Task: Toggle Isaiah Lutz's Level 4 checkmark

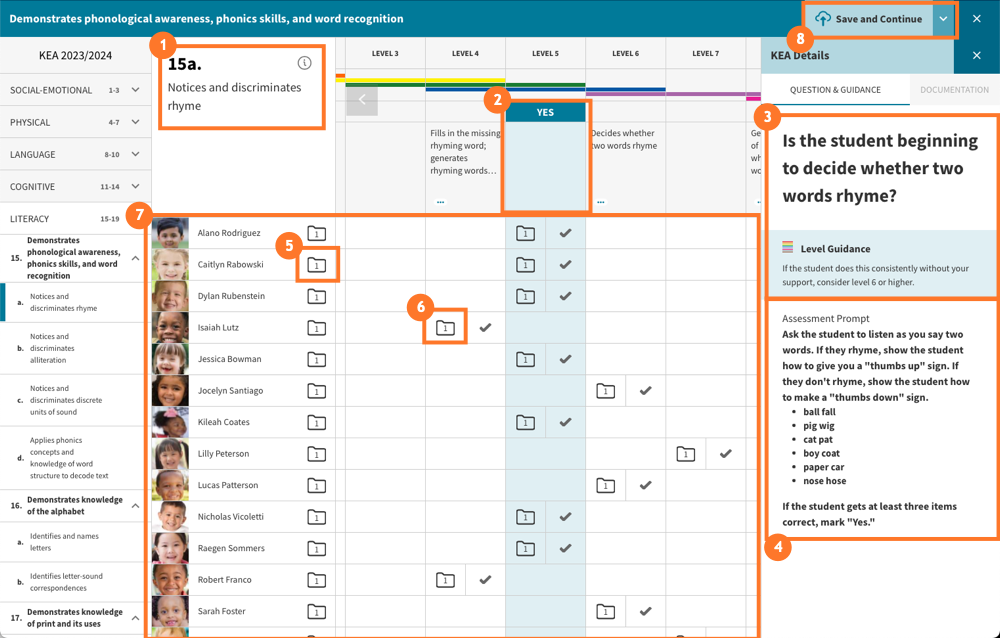Action: (x=485, y=328)
